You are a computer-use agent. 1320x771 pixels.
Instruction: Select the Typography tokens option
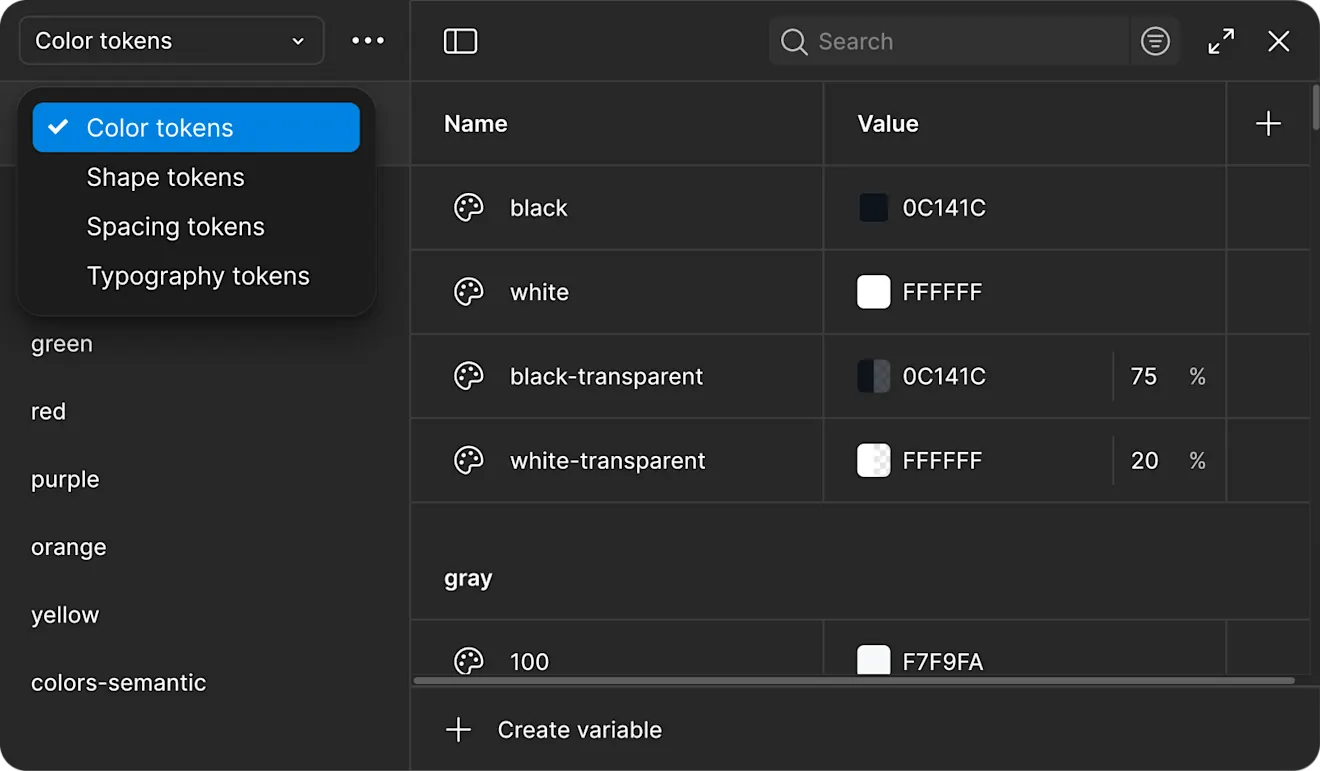pyautogui.click(x=198, y=275)
